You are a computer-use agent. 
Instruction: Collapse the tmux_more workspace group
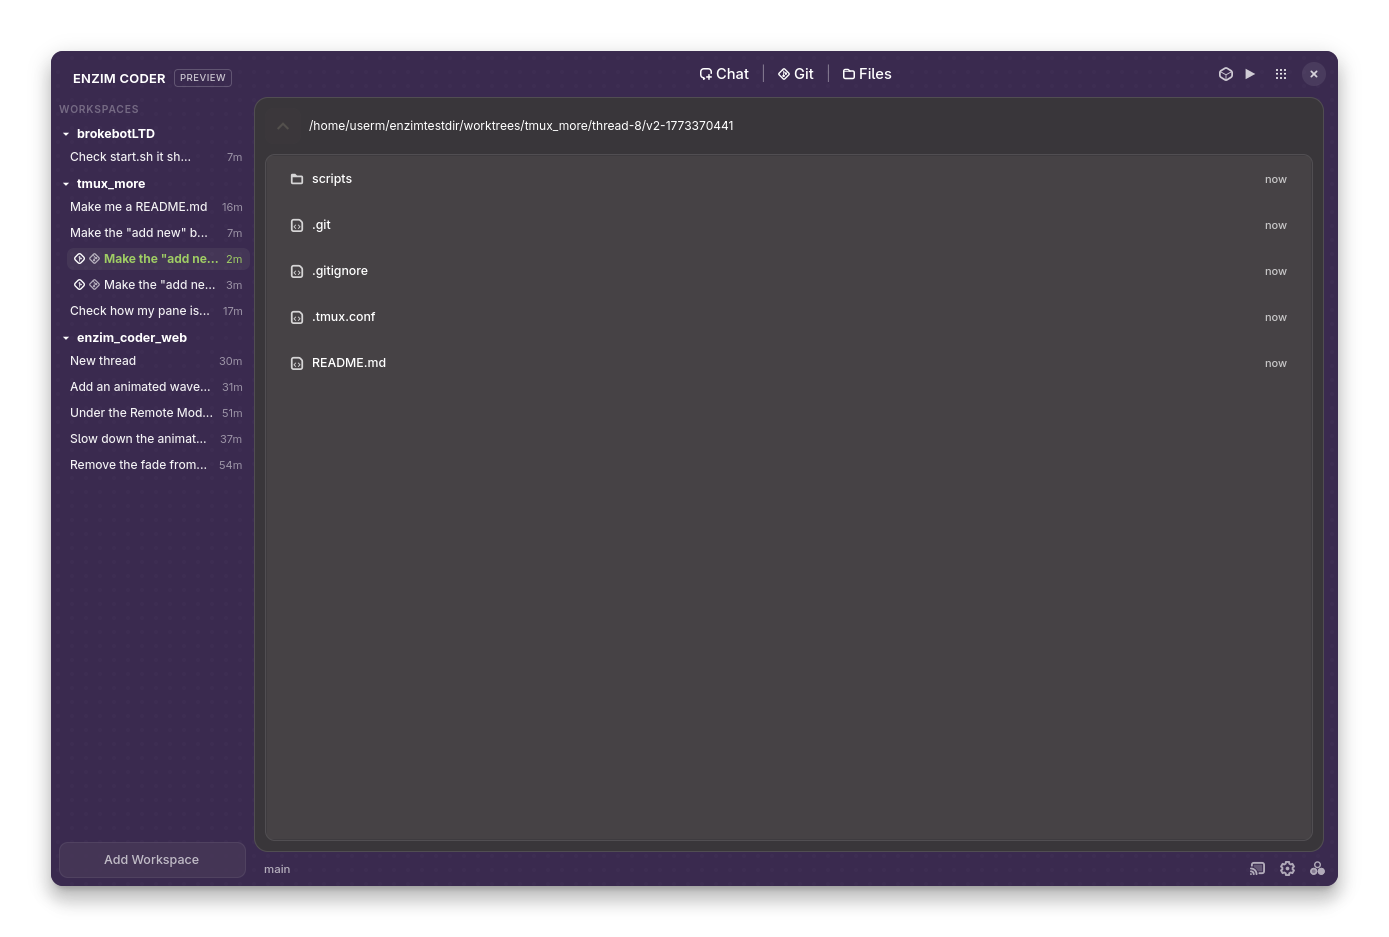click(66, 183)
